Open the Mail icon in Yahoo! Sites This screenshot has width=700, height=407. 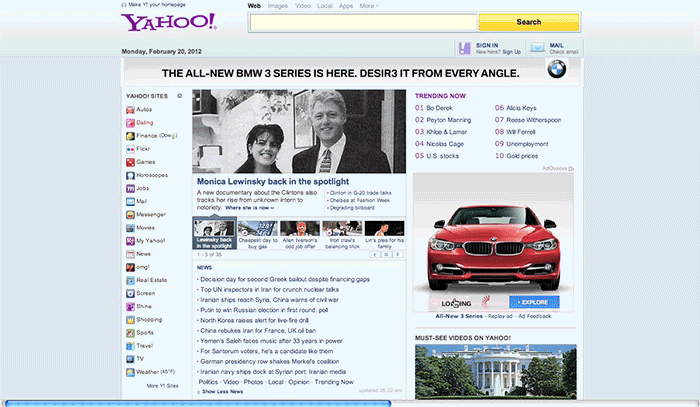point(130,202)
